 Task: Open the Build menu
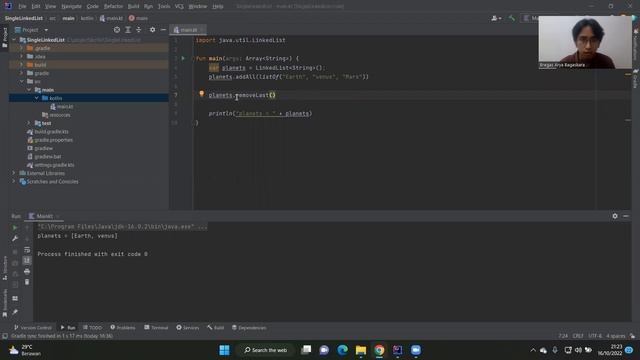pyautogui.click(x=133, y=6)
